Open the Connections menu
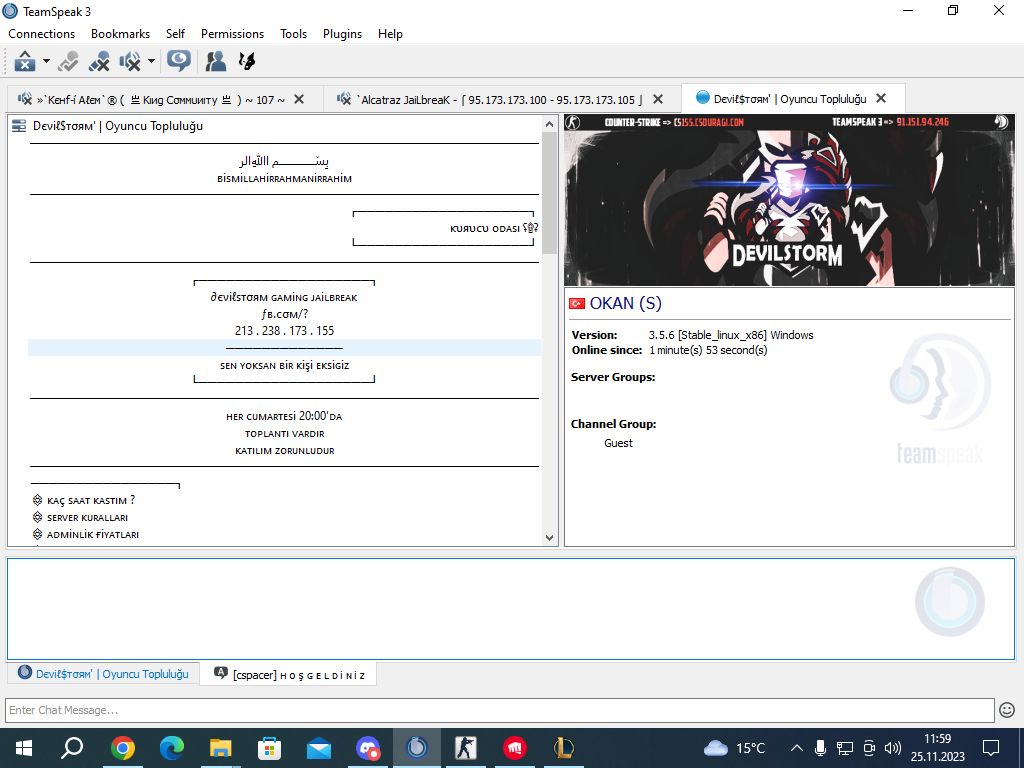The width and height of the screenshot is (1024, 768). pyautogui.click(x=42, y=34)
